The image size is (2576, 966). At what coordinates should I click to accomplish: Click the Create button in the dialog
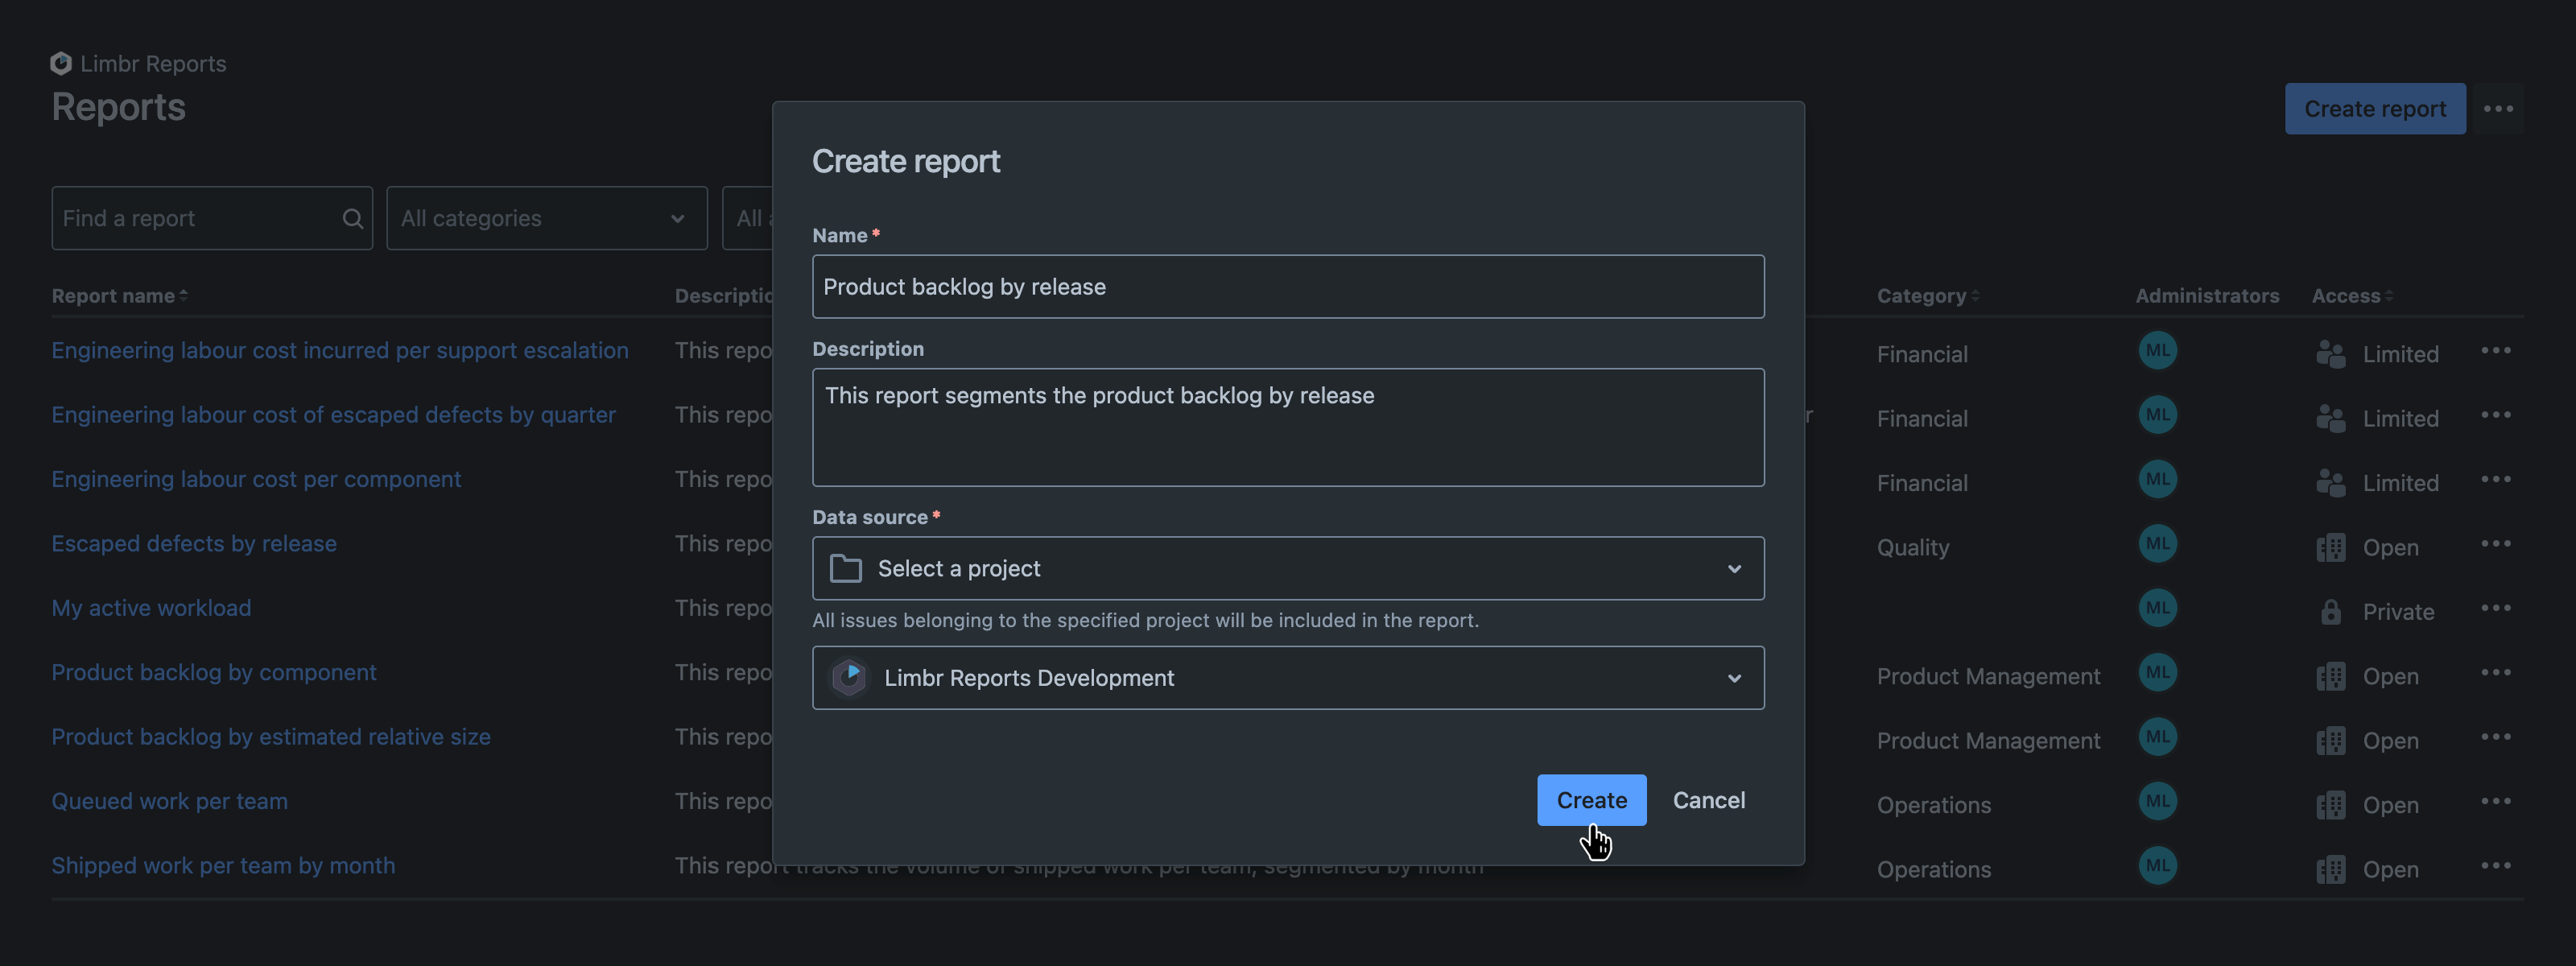pos(1591,800)
